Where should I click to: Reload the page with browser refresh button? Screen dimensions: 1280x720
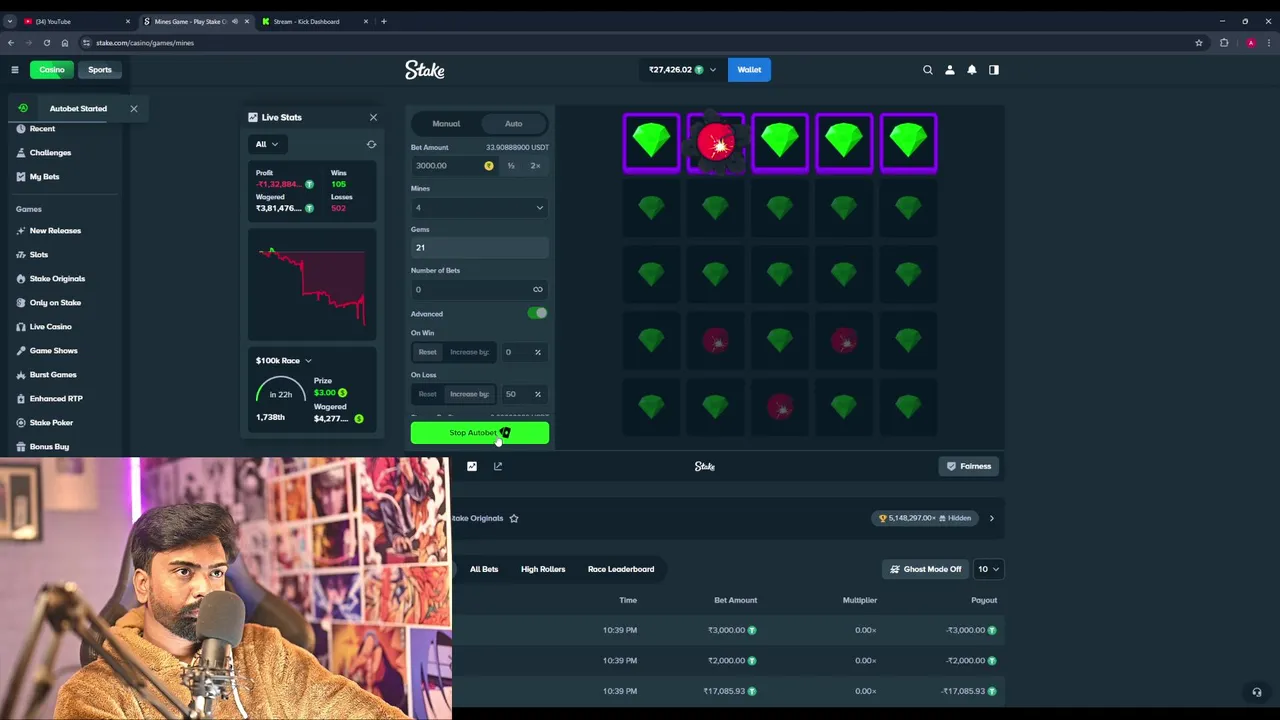tap(46, 43)
